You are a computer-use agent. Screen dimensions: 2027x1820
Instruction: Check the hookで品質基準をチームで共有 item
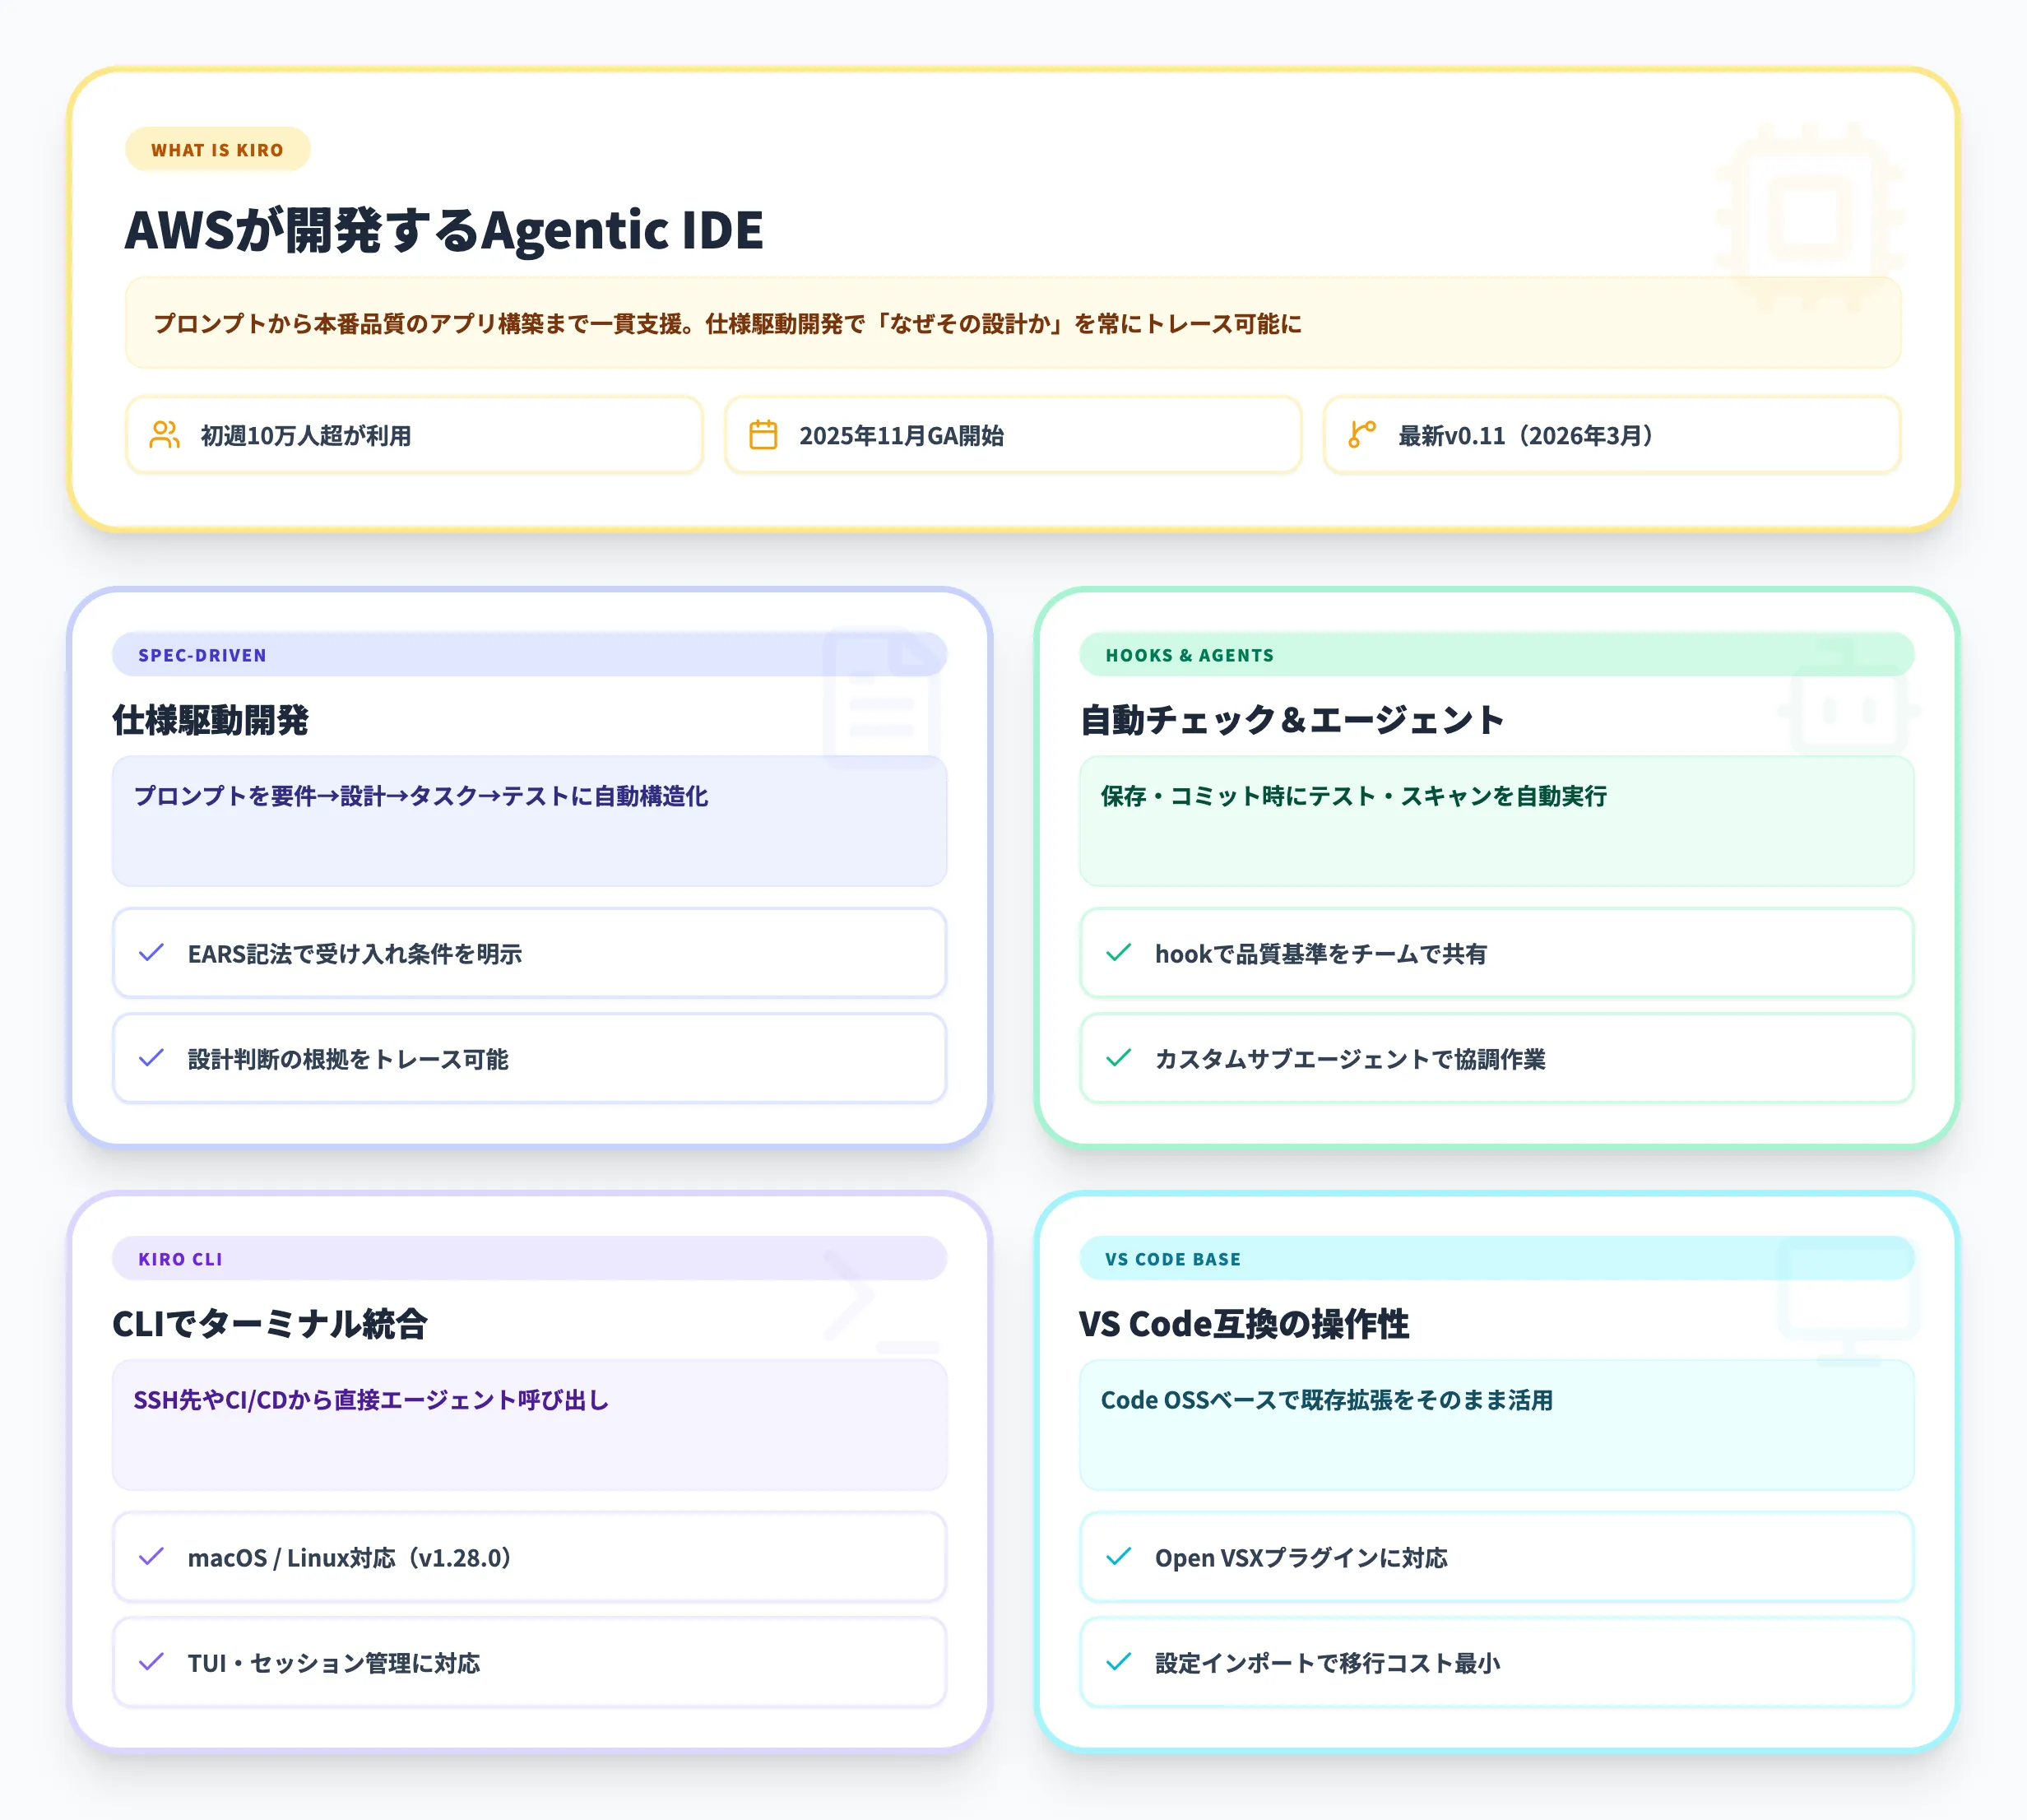pyautogui.click(x=1117, y=954)
